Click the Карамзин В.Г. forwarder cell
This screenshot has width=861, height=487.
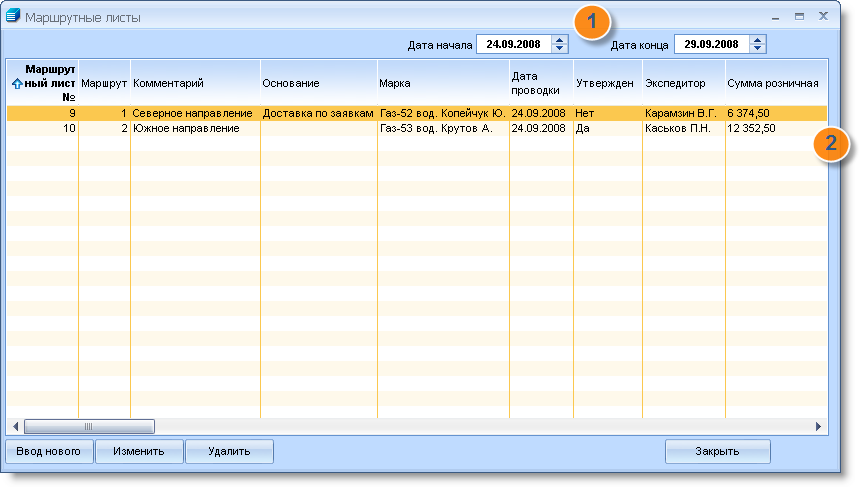684,113
